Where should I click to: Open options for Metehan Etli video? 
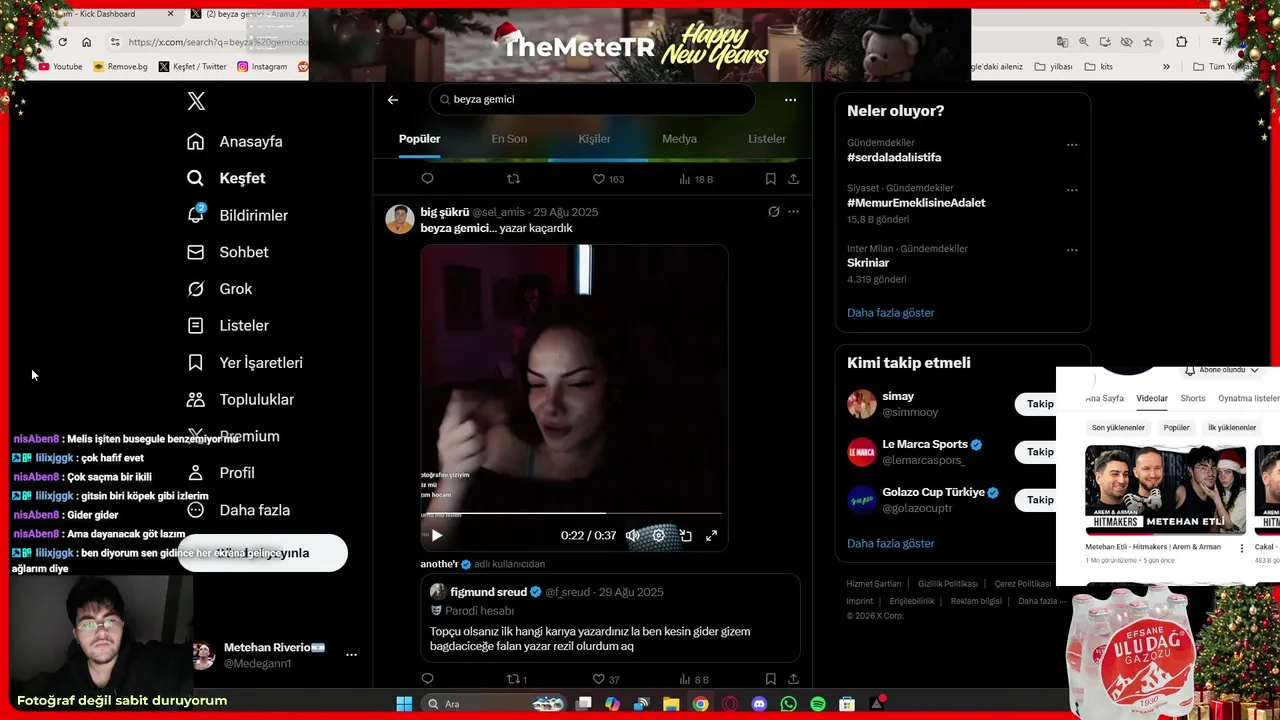point(1242,549)
